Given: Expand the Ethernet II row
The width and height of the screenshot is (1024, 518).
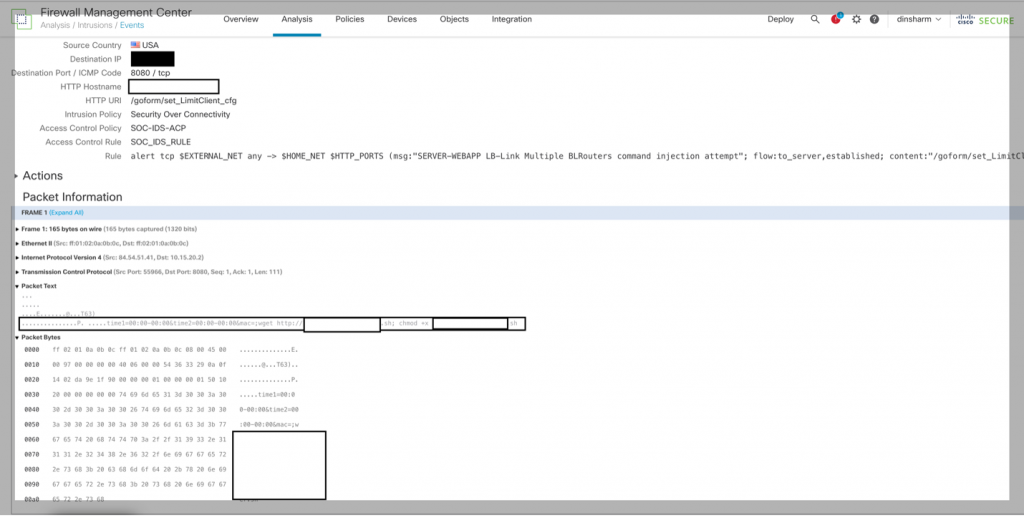Looking at the screenshot, I should (x=19, y=243).
